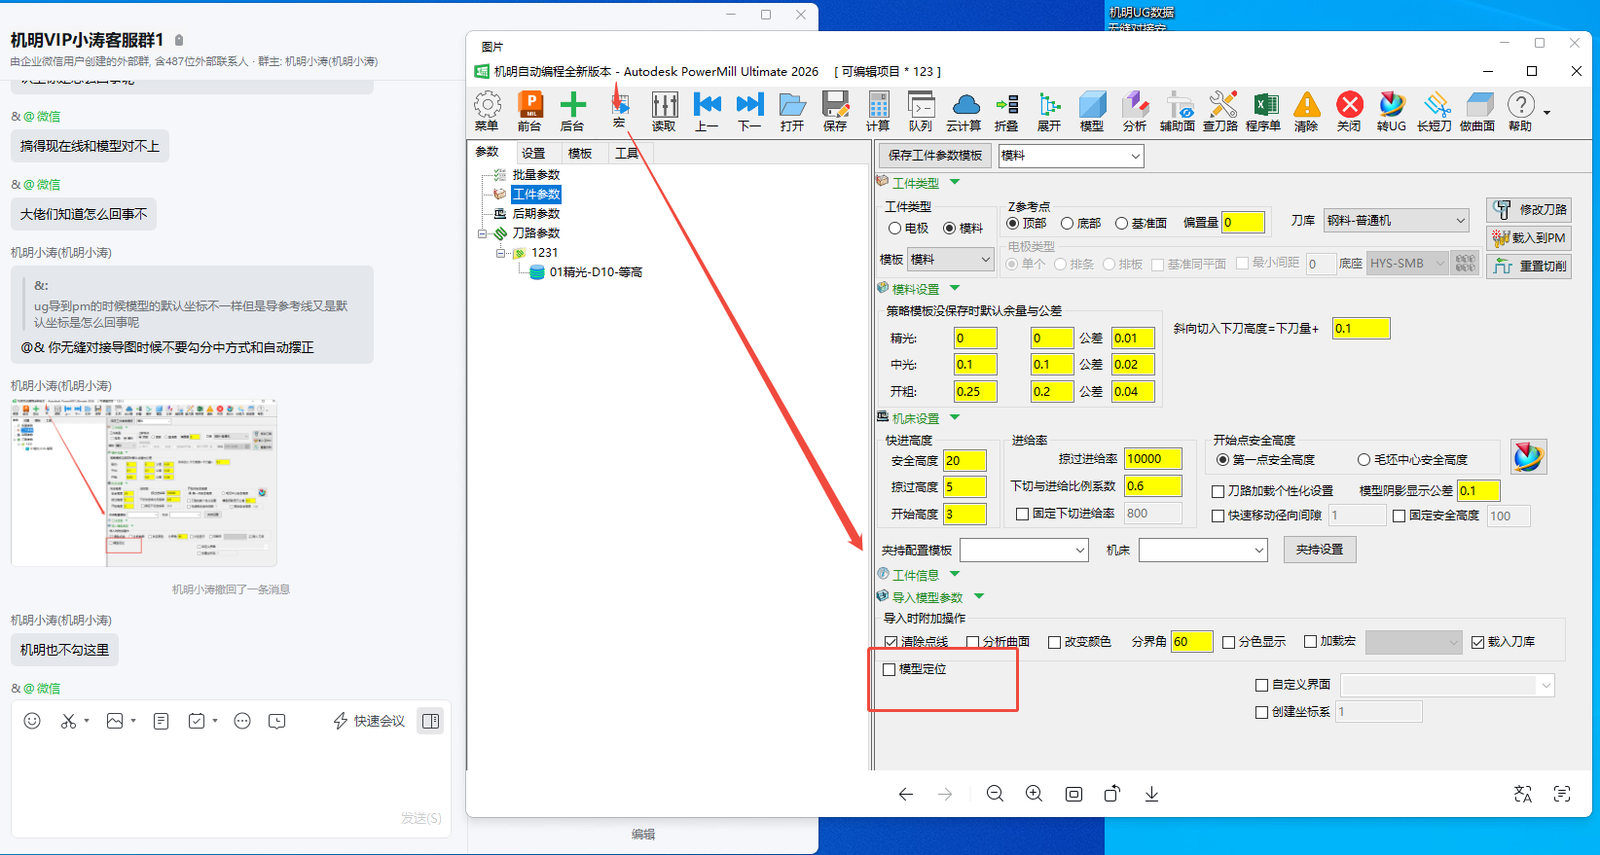Click the send-image icon in chat toolbar
The width and height of the screenshot is (1600, 855).
(115, 721)
